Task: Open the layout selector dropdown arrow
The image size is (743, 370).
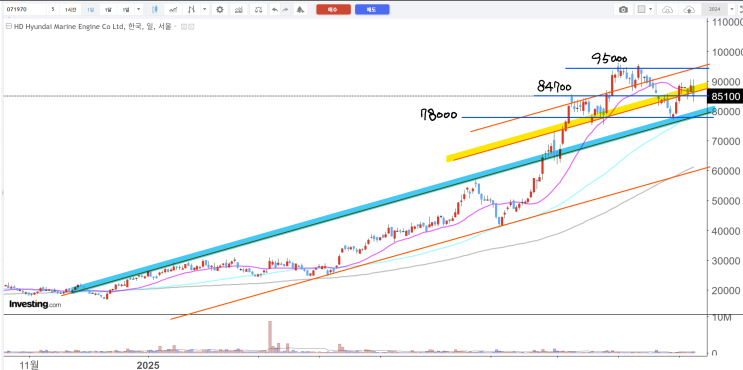Action: coord(651,9)
